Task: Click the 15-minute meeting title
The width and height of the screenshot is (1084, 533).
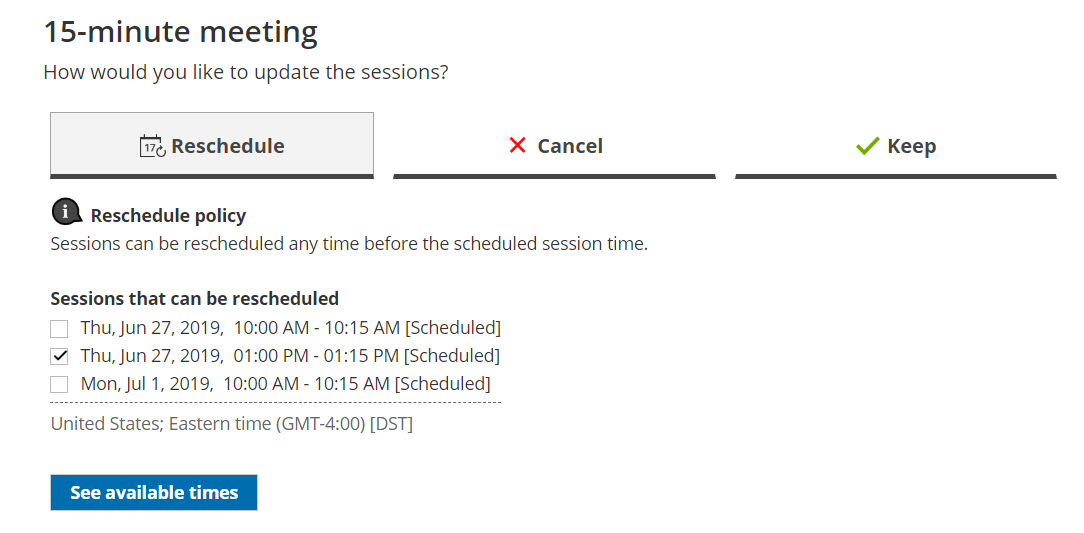Action: pos(181,32)
